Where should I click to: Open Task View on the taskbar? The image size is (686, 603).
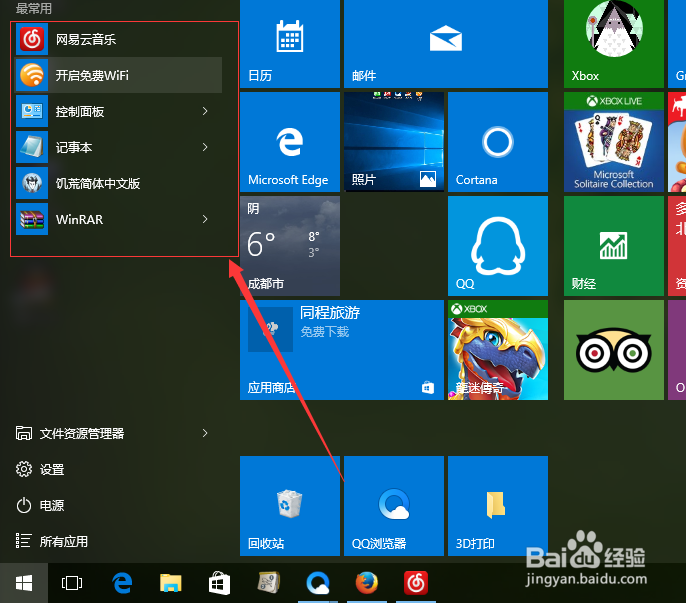pos(72,583)
